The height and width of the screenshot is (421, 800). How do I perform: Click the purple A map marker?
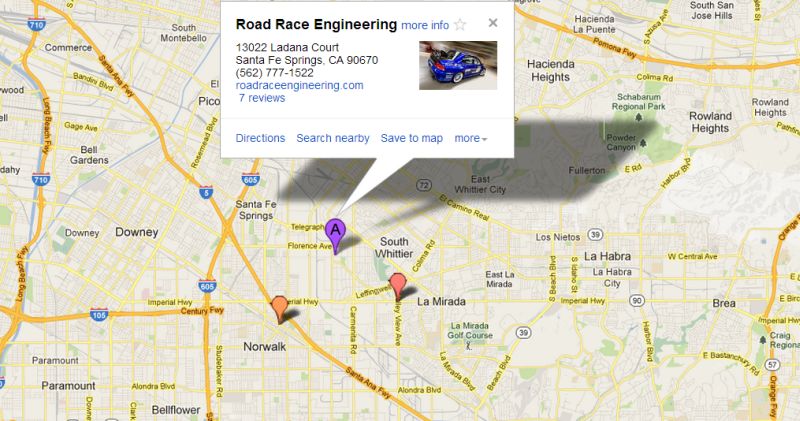click(x=335, y=235)
